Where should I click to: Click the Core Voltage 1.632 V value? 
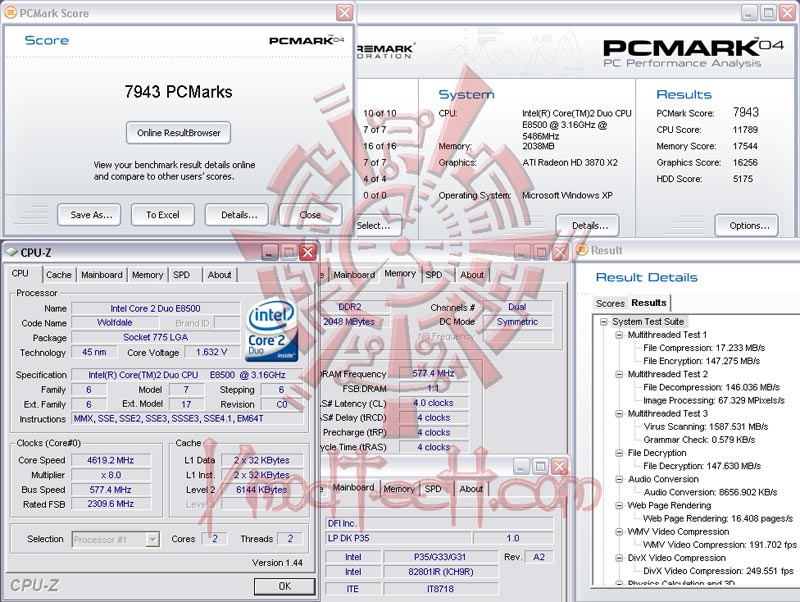211,352
